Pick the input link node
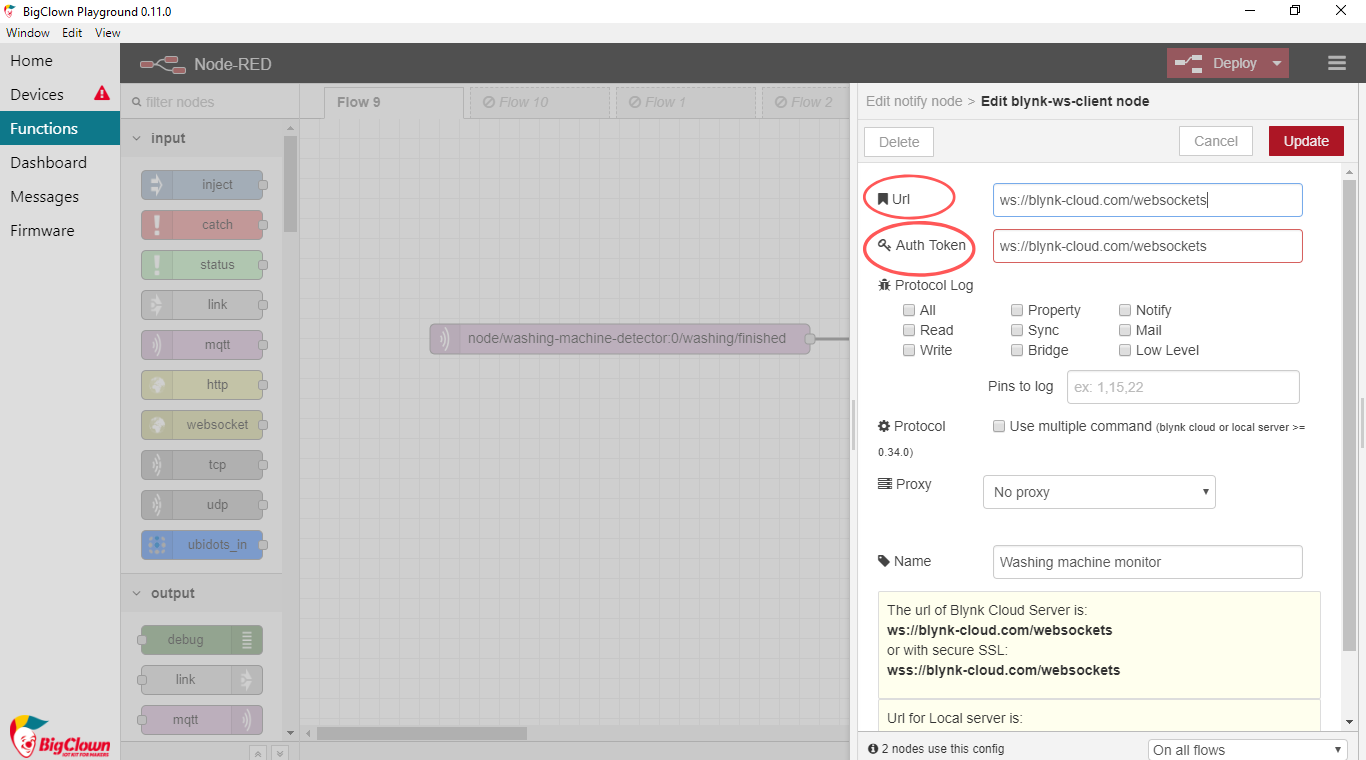This screenshot has width=1366, height=760. [202, 305]
